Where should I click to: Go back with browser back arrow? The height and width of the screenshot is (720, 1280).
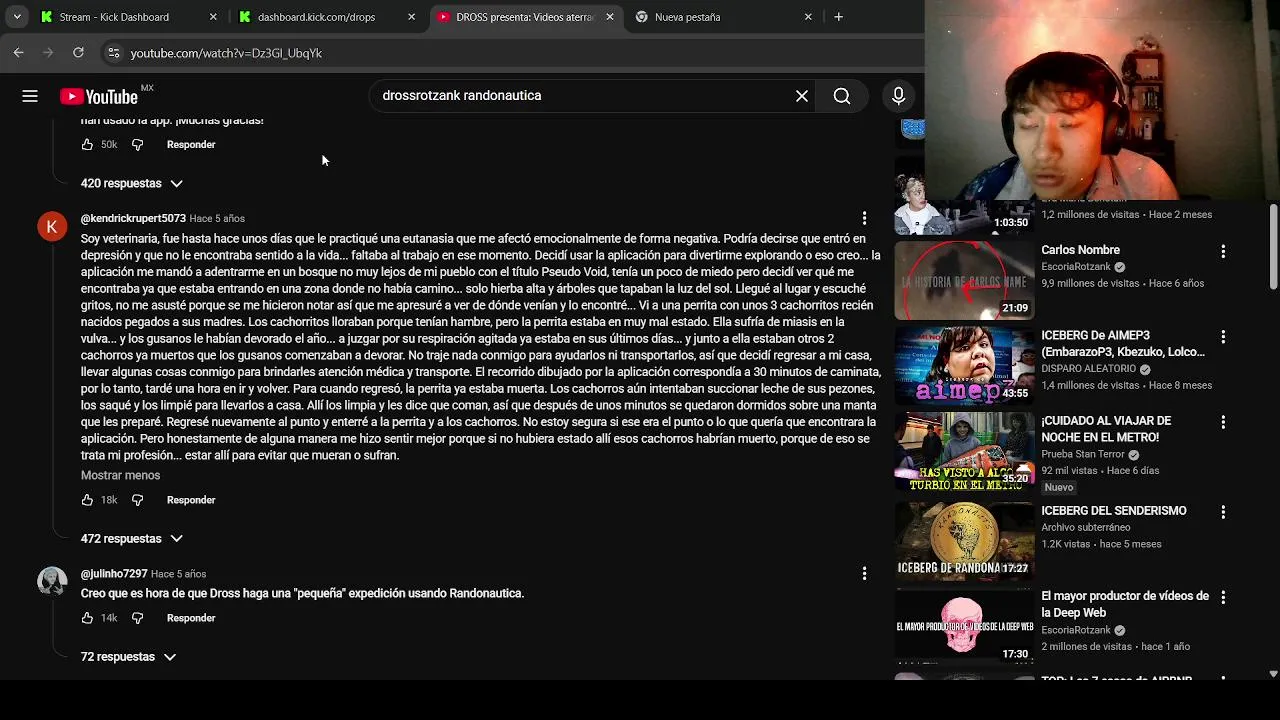pos(19,52)
